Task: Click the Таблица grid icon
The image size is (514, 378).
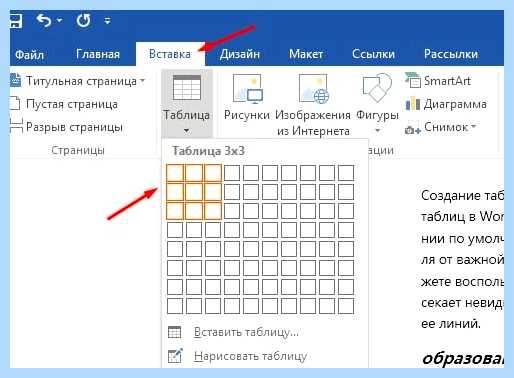Action: coord(187,88)
